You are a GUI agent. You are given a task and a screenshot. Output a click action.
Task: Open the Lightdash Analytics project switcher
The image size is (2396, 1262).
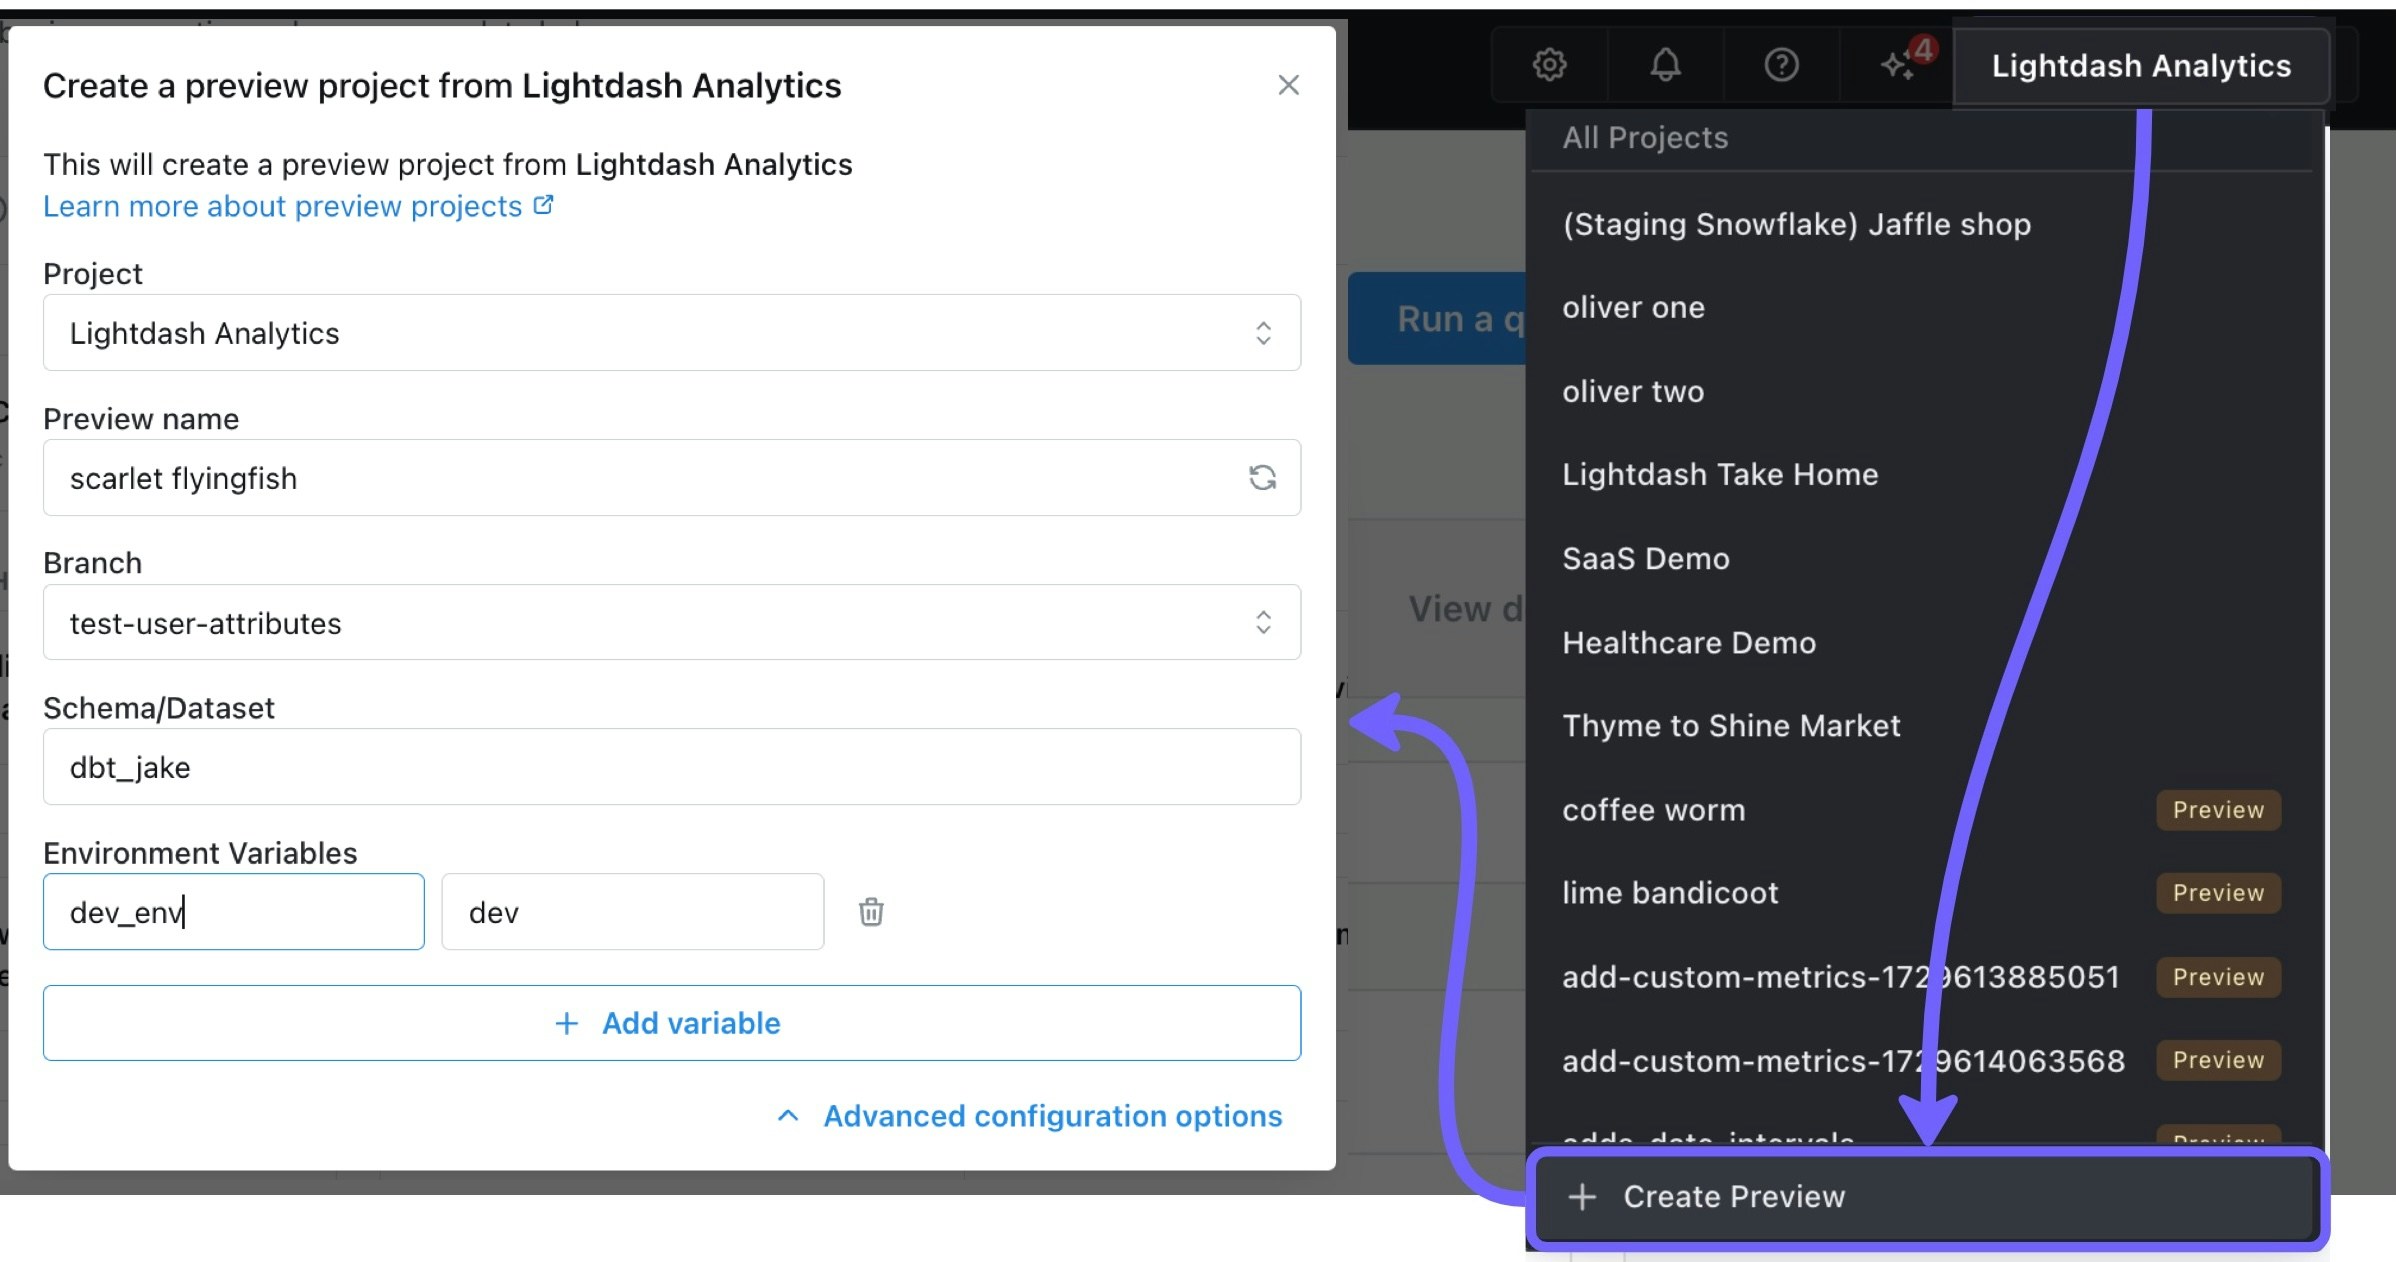click(x=2140, y=66)
